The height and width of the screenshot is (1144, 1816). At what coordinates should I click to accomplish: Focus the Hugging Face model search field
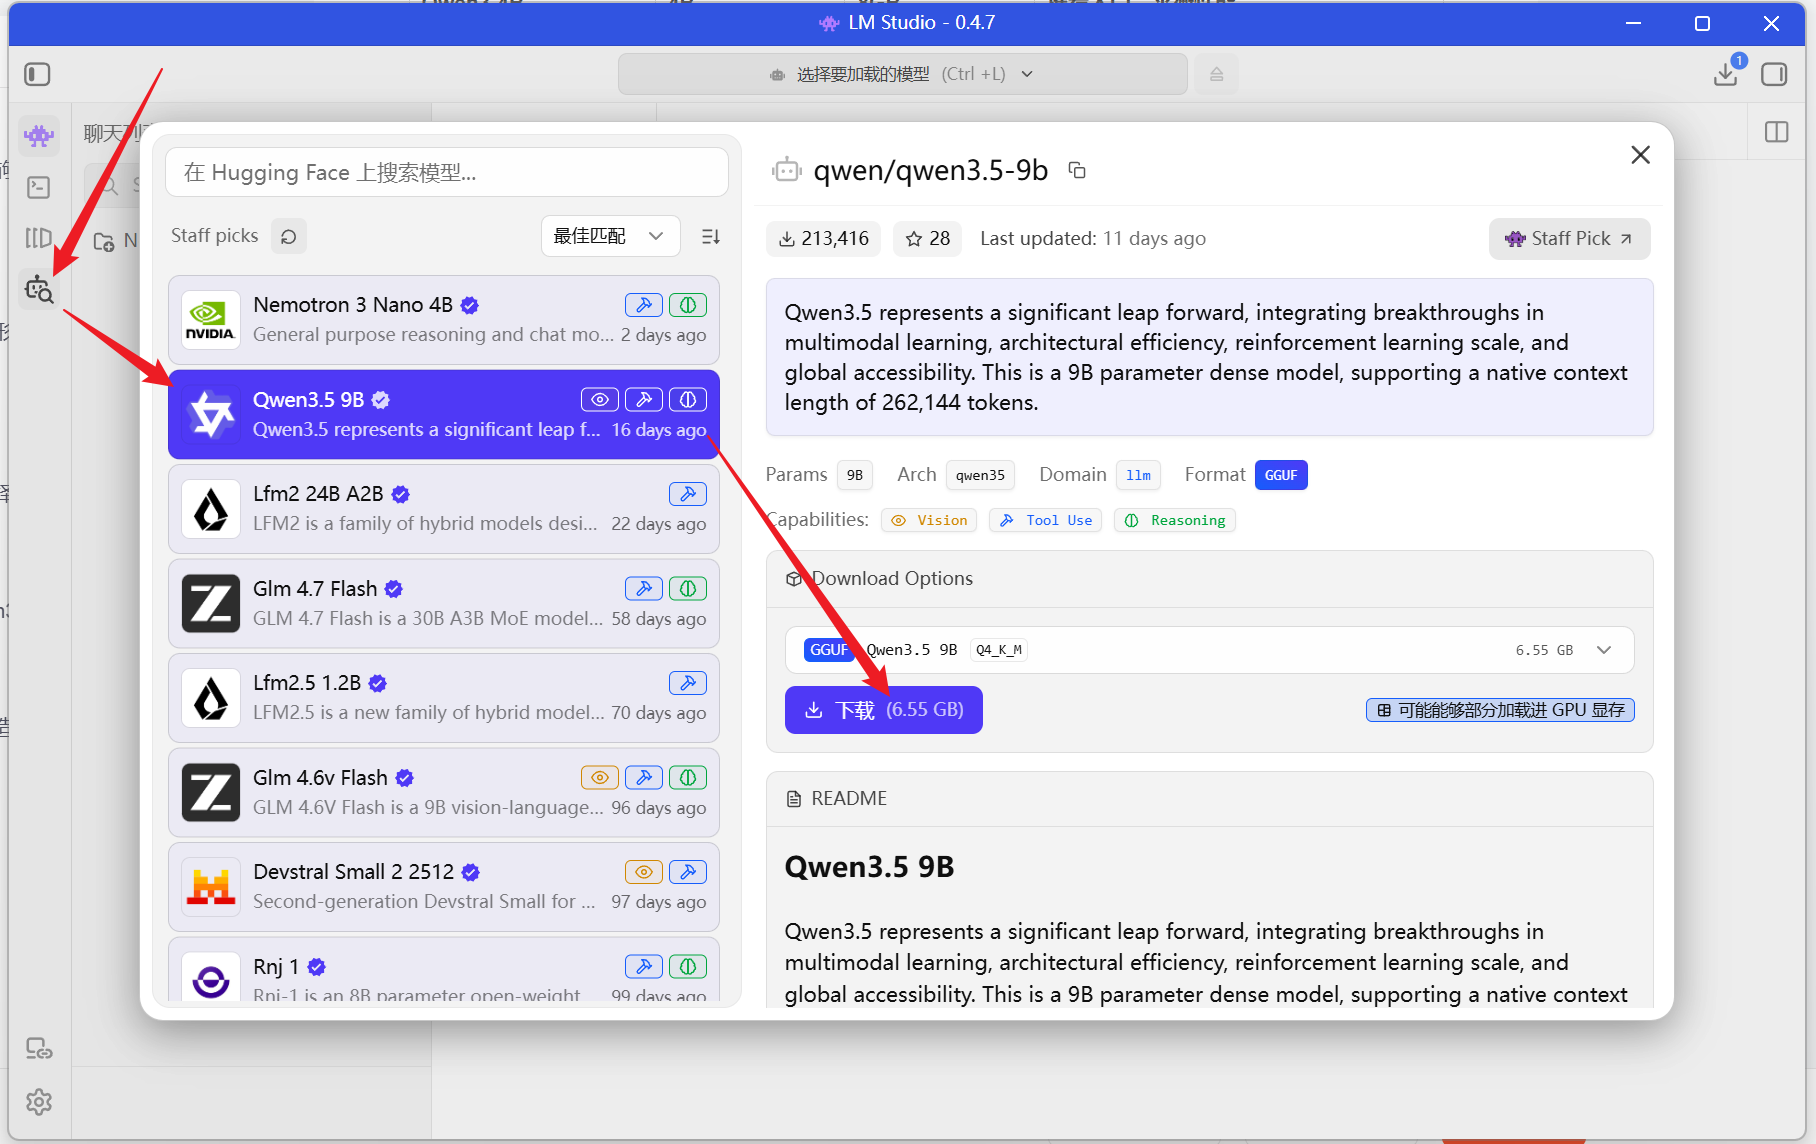point(447,173)
